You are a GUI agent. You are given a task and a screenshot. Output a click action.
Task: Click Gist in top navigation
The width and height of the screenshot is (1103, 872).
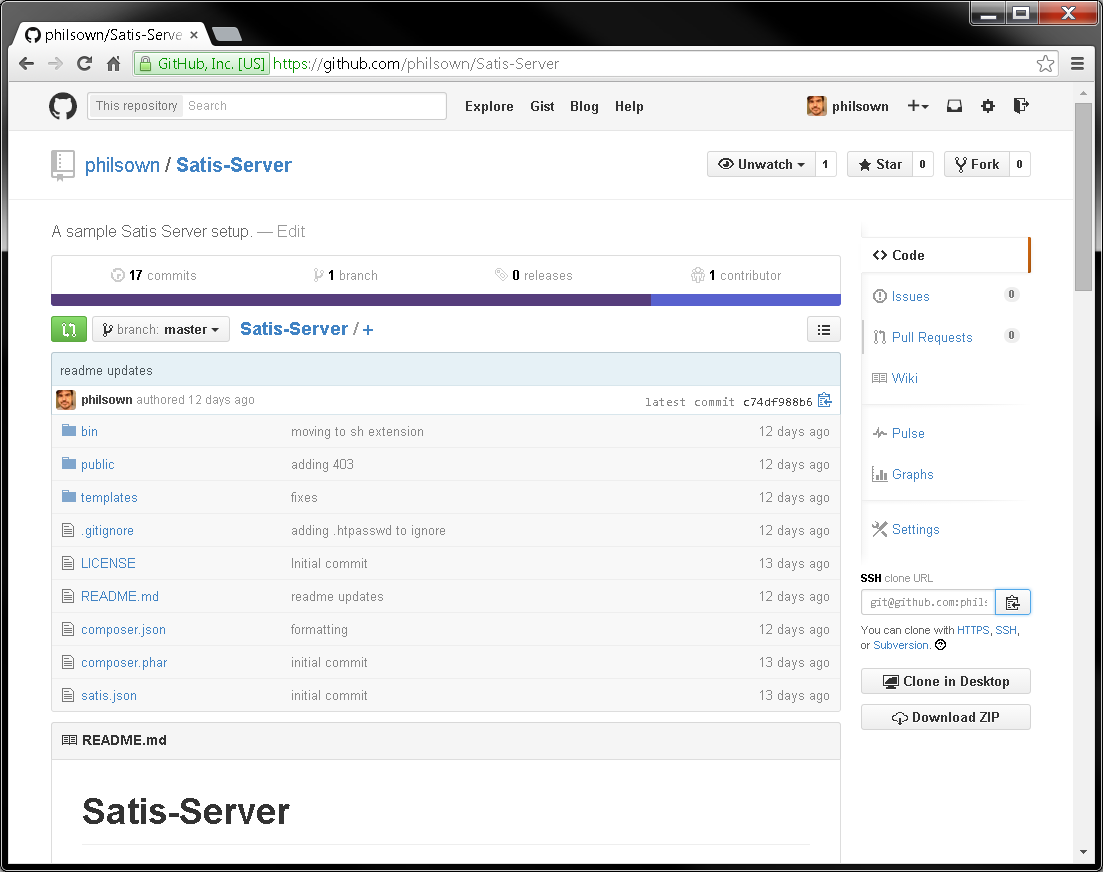coord(542,106)
